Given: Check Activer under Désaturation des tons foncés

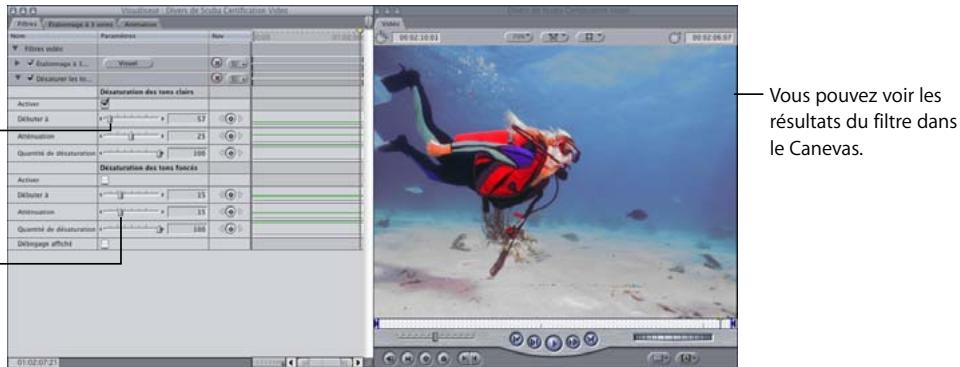Looking at the screenshot, I should point(105,180).
